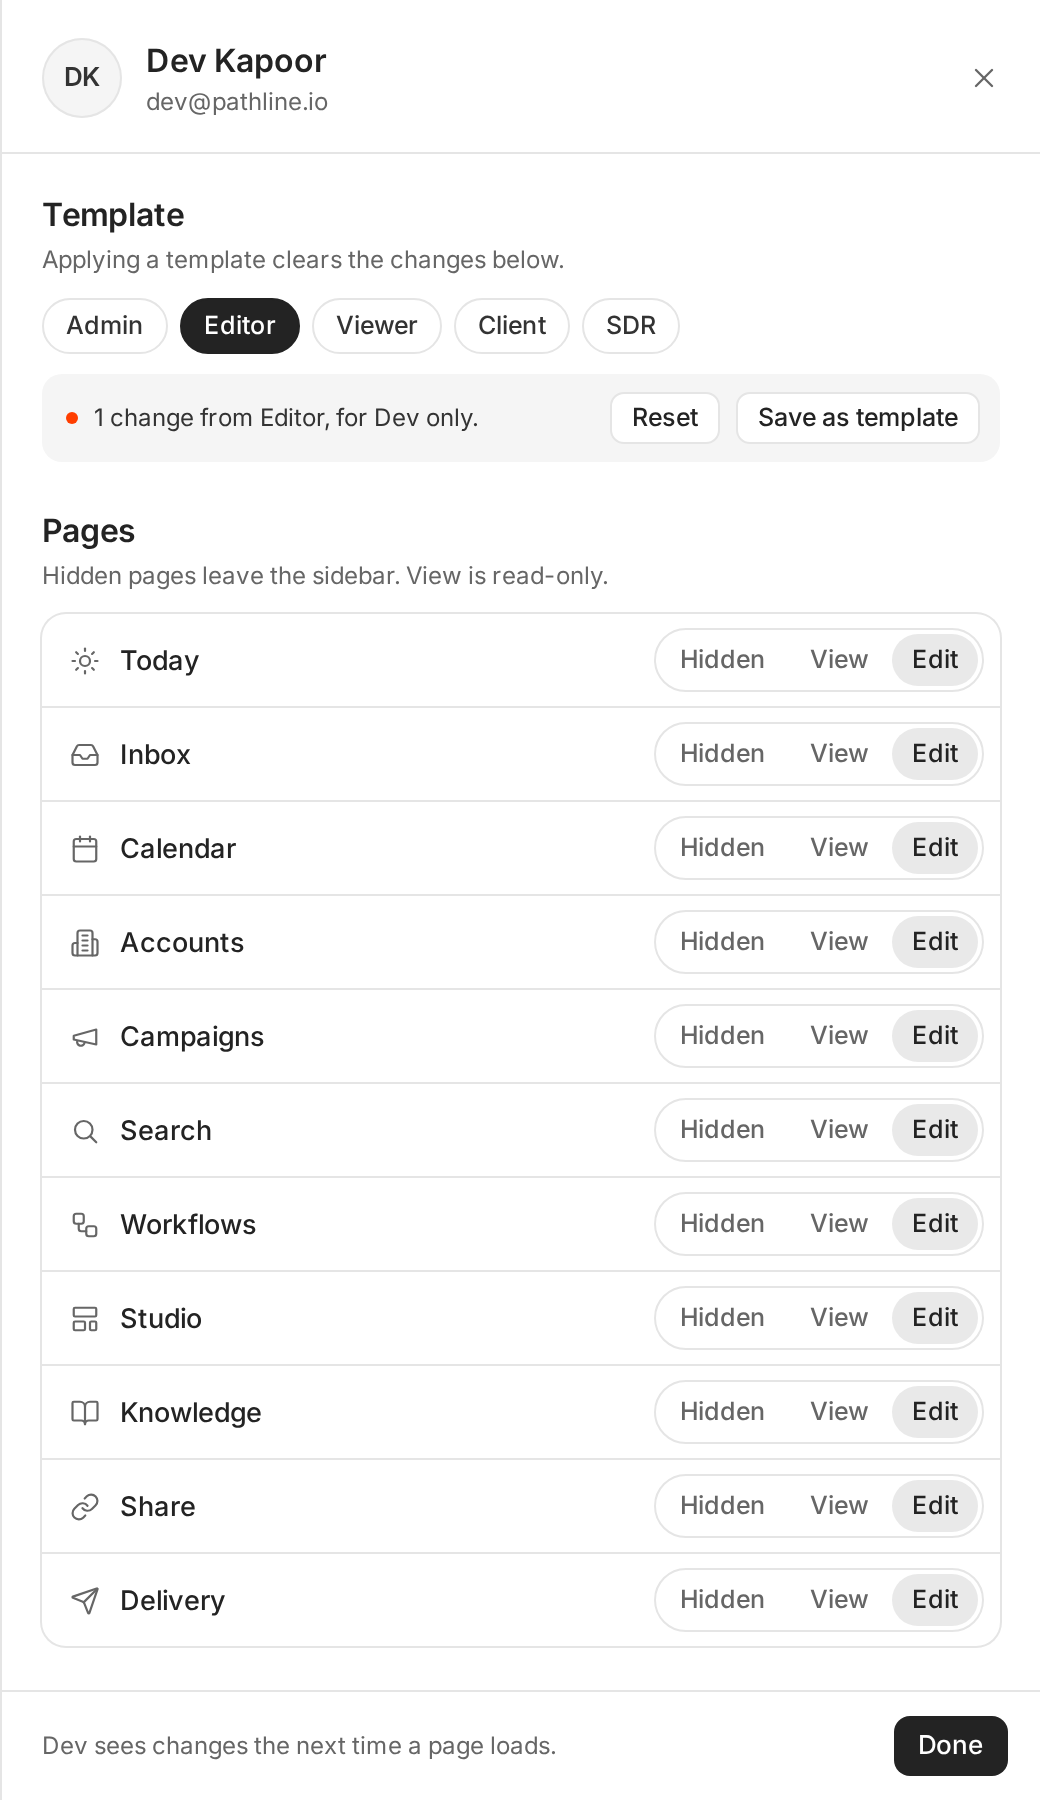Viewport: 1040px width, 1800px height.
Task: Select Edit for the Delivery page
Action: [x=935, y=1600]
